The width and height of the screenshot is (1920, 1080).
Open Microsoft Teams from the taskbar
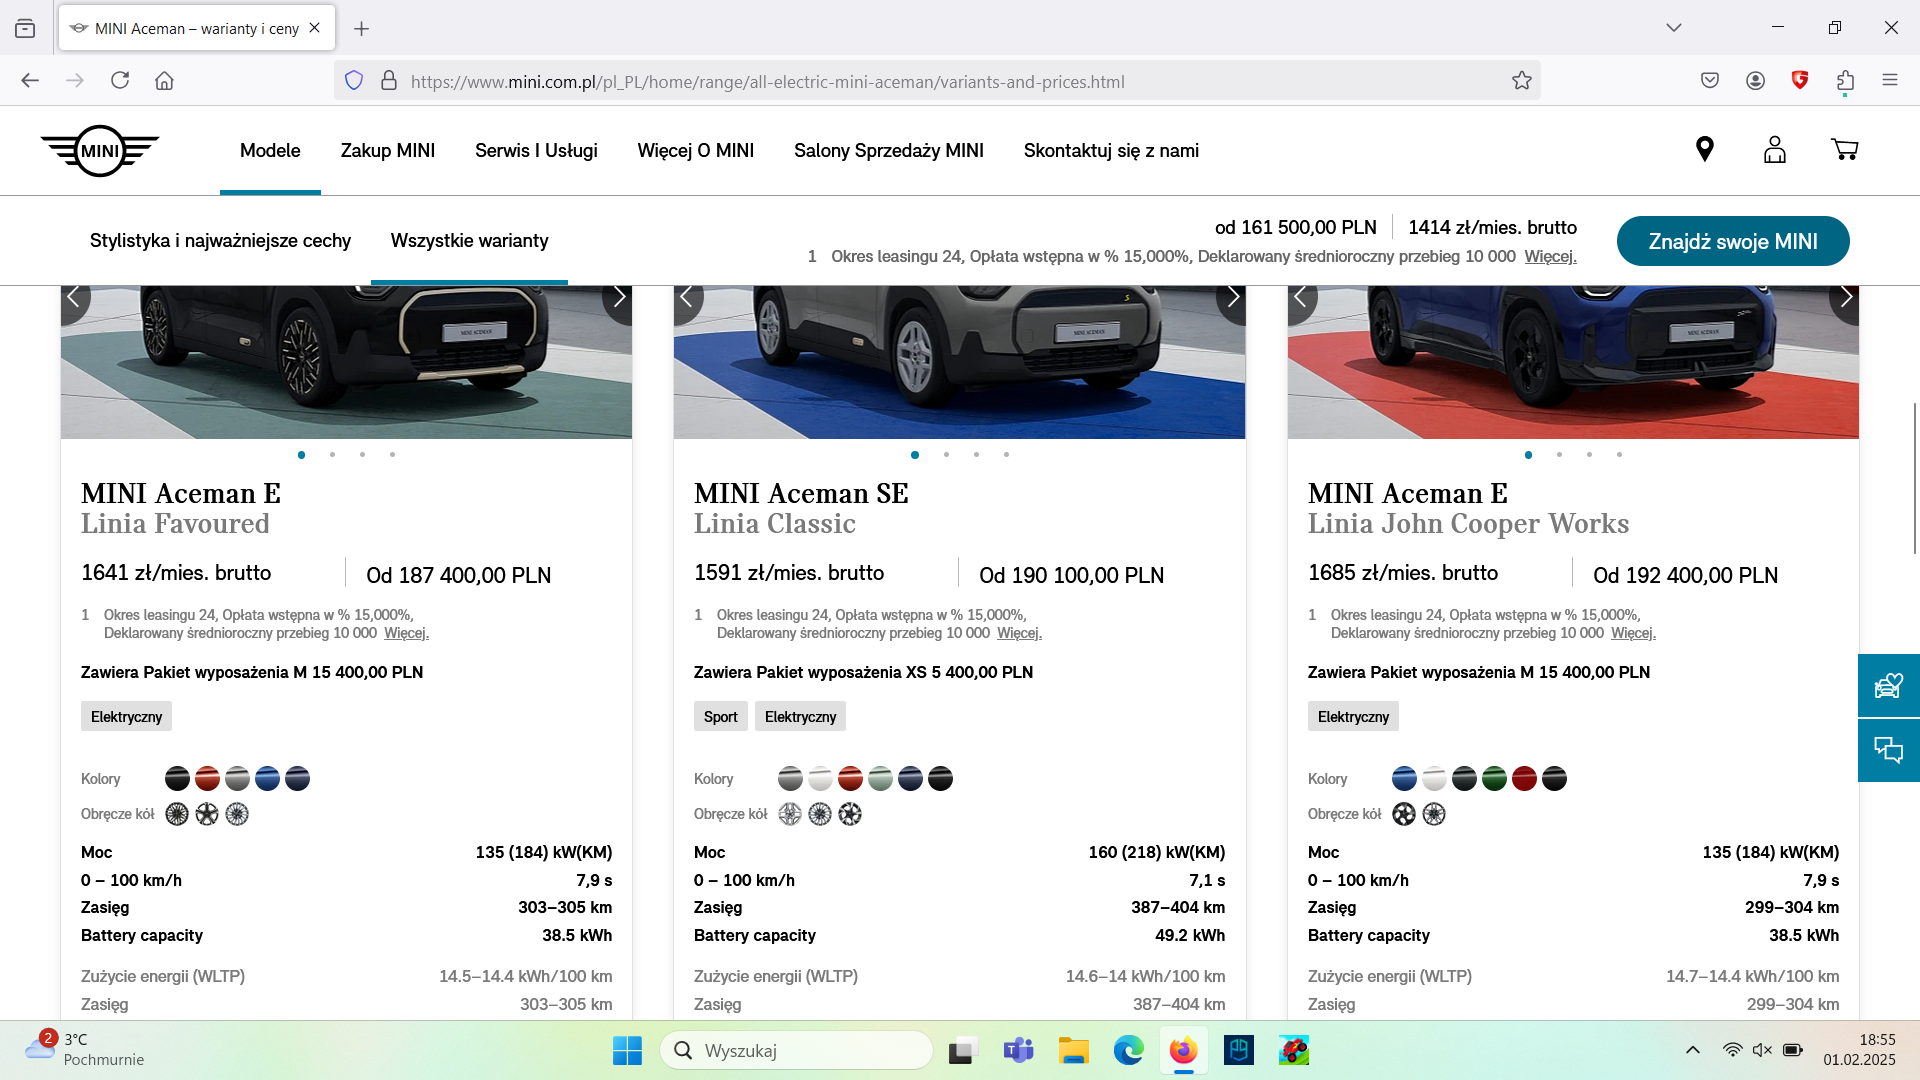click(x=1018, y=1051)
